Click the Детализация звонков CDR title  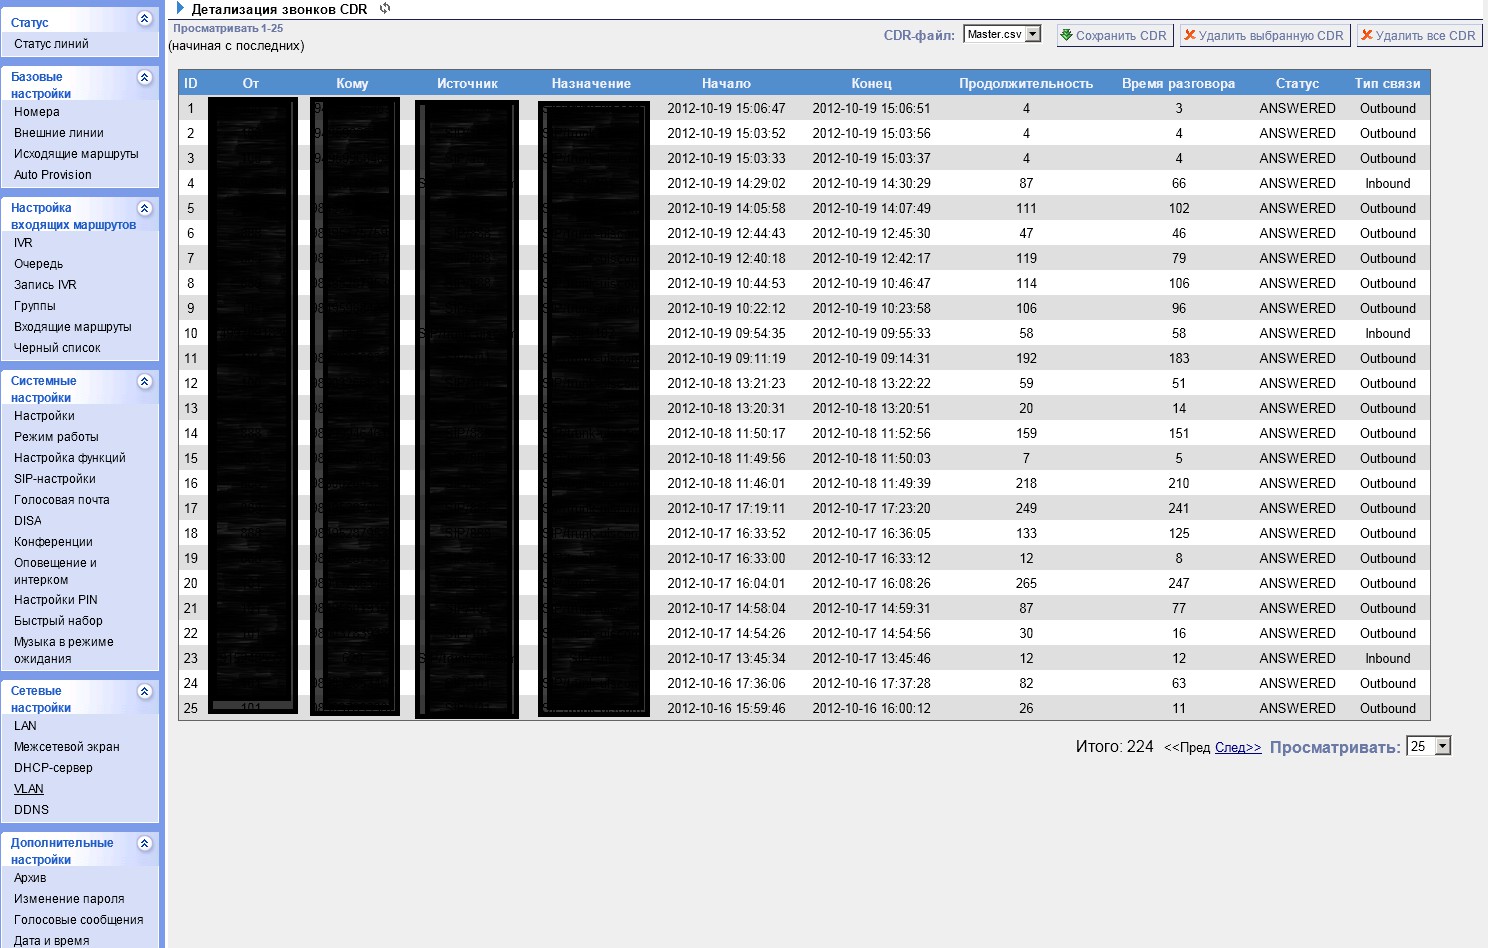click(x=279, y=9)
